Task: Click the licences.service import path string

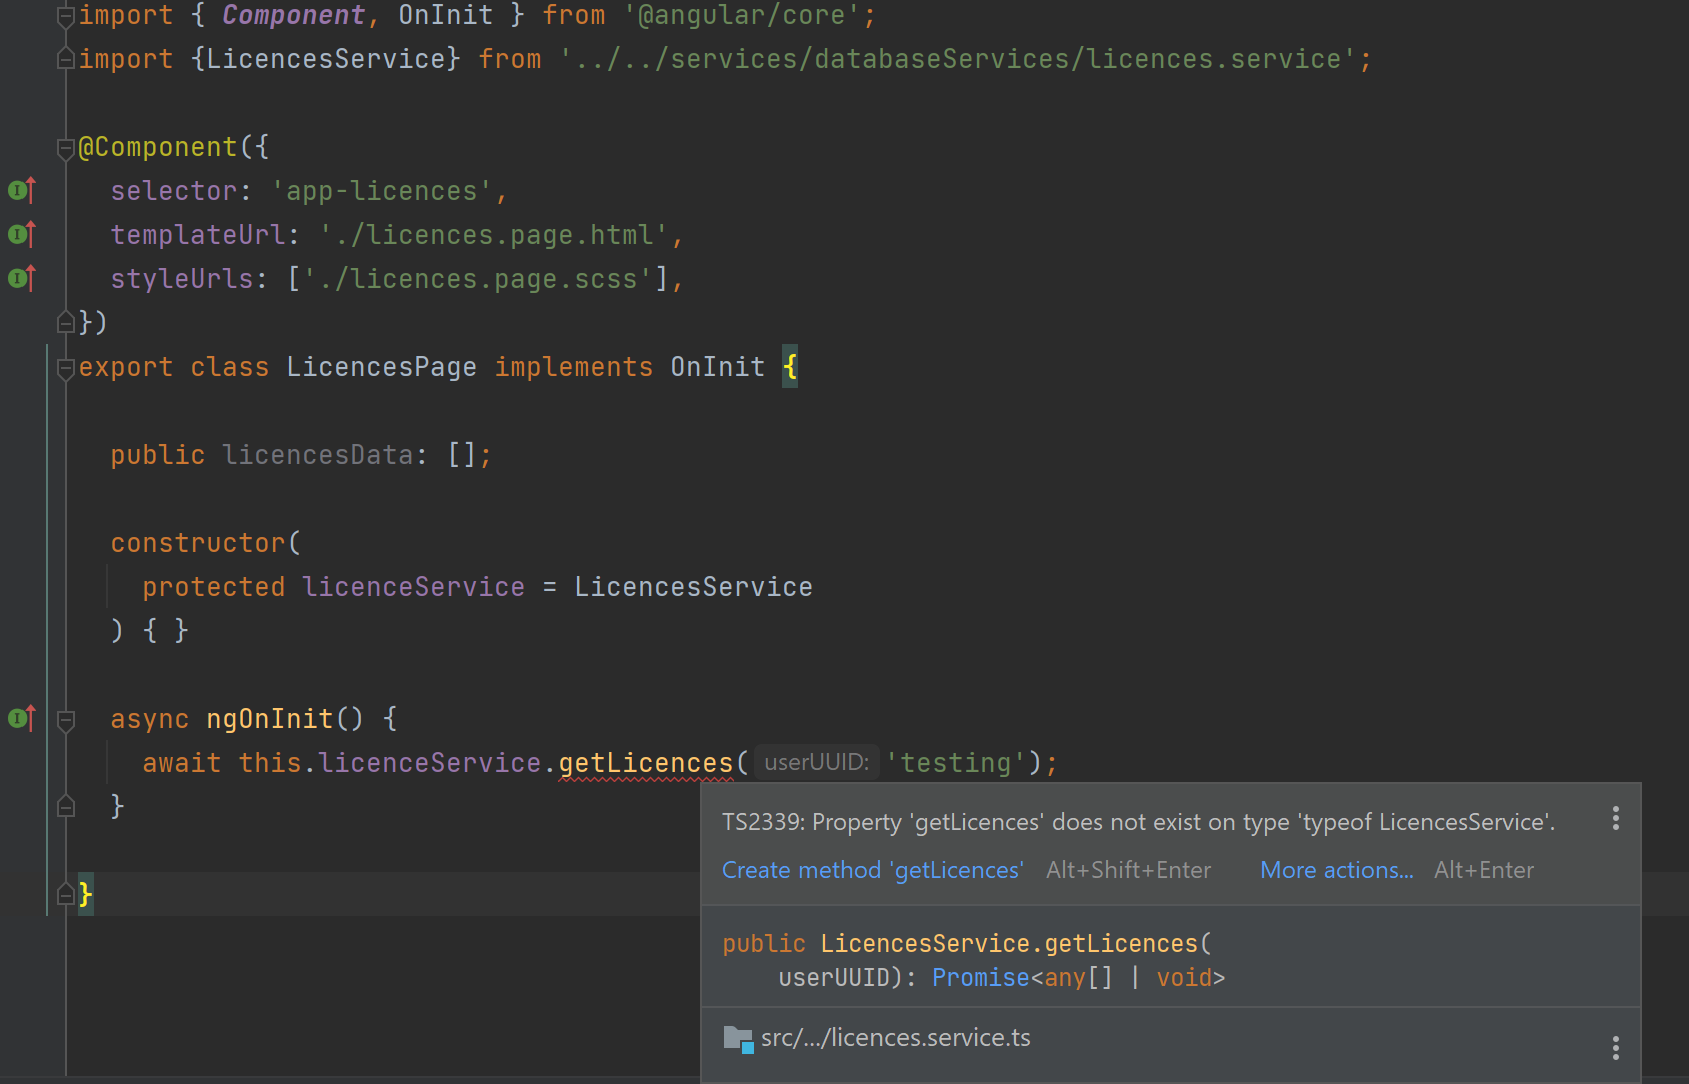Action: [x=958, y=59]
